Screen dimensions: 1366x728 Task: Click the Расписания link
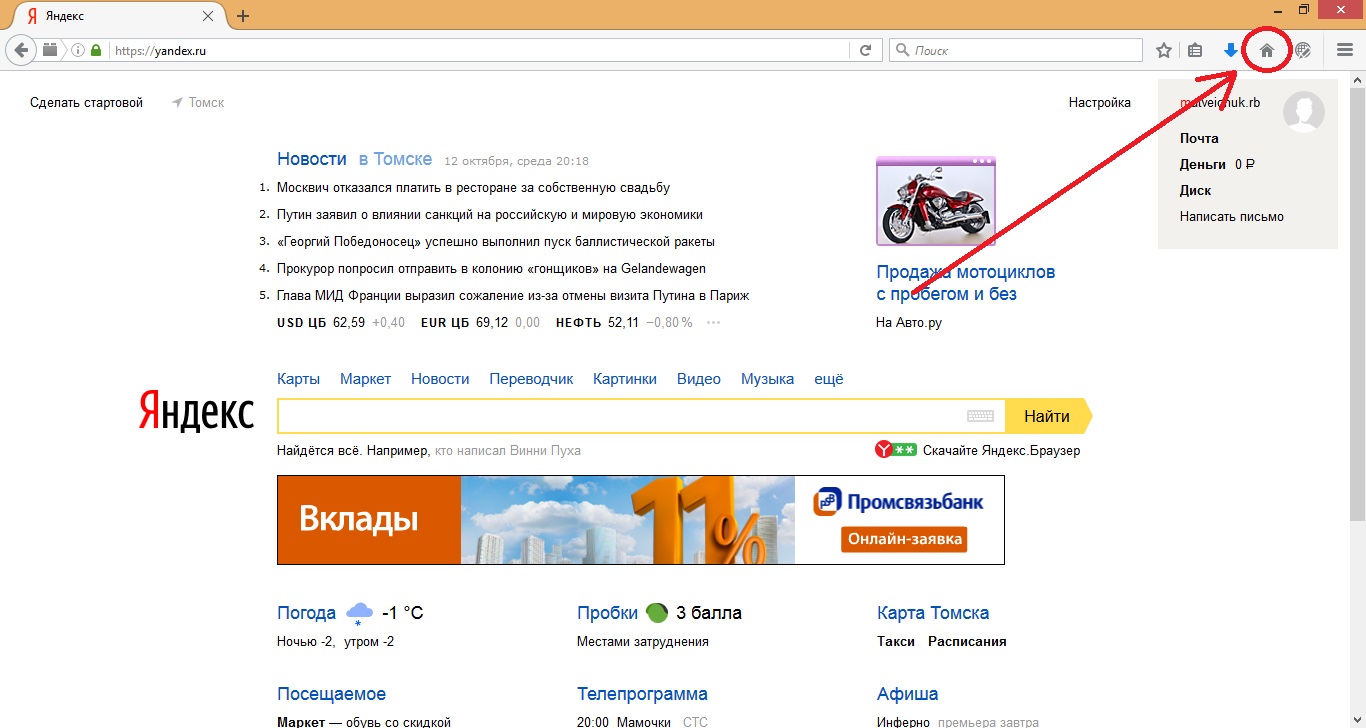tap(967, 642)
